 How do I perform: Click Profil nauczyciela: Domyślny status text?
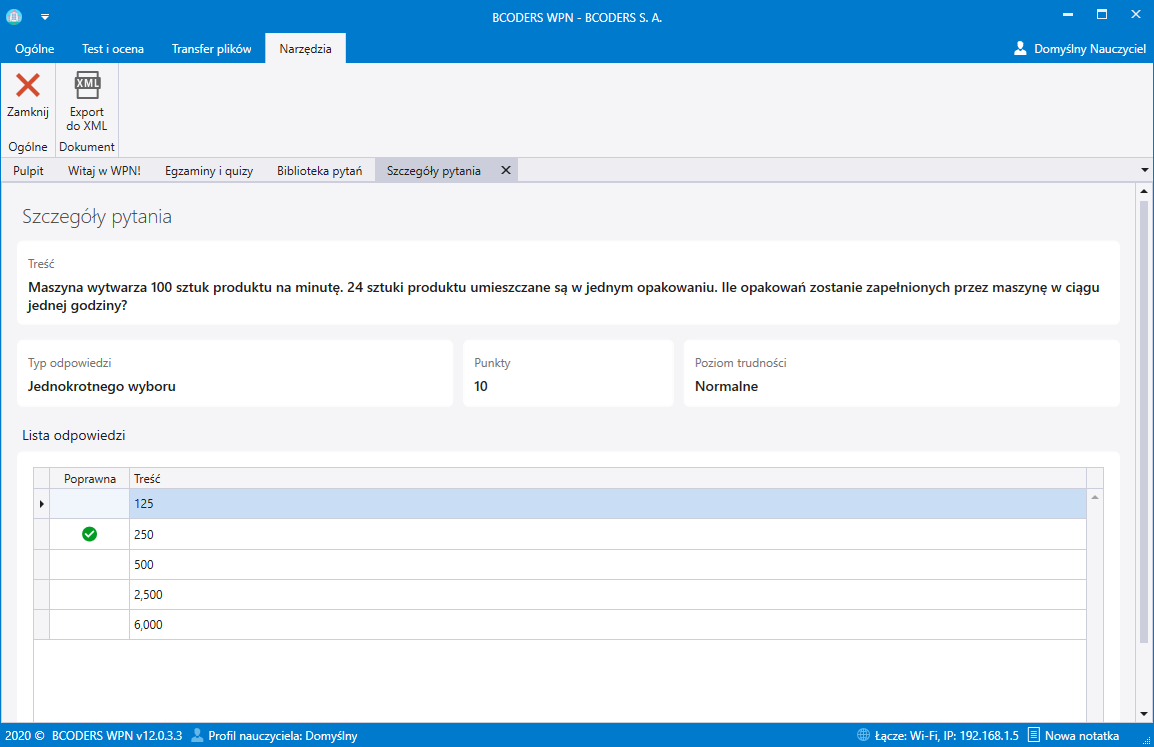pyautogui.click(x=283, y=735)
